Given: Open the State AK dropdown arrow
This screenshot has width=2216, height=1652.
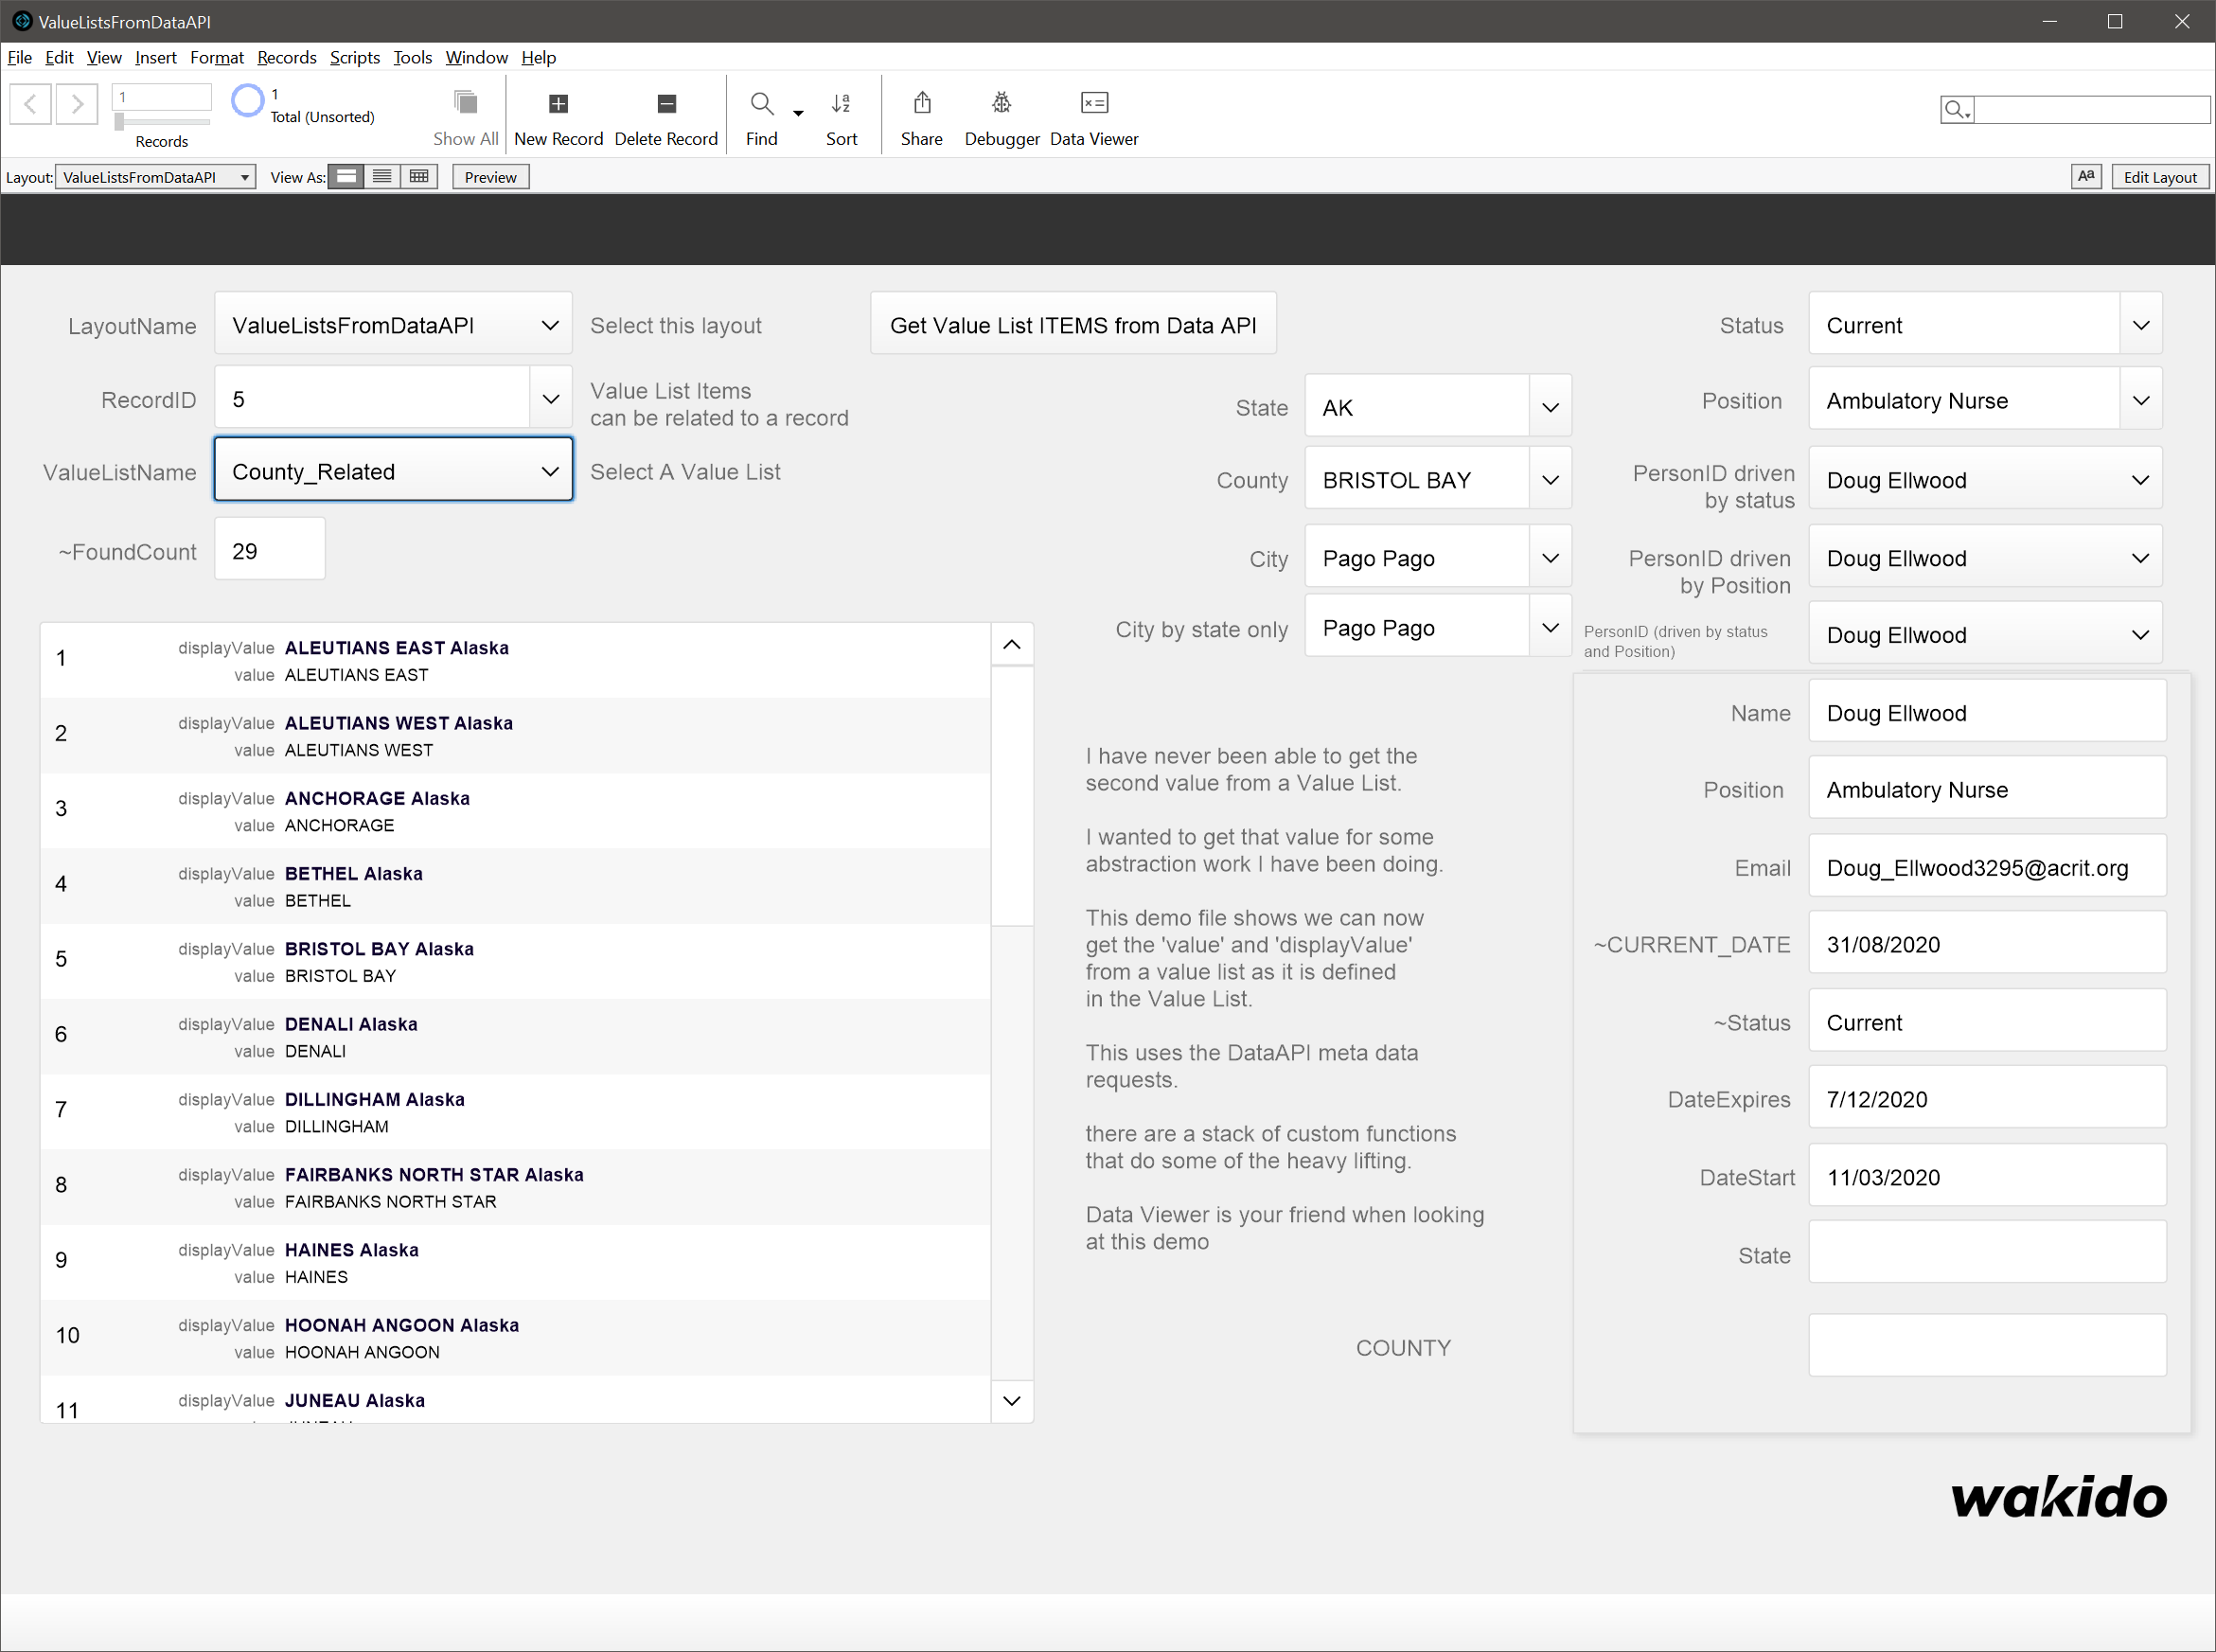Looking at the screenshot, I should (x=1550, y=407).
